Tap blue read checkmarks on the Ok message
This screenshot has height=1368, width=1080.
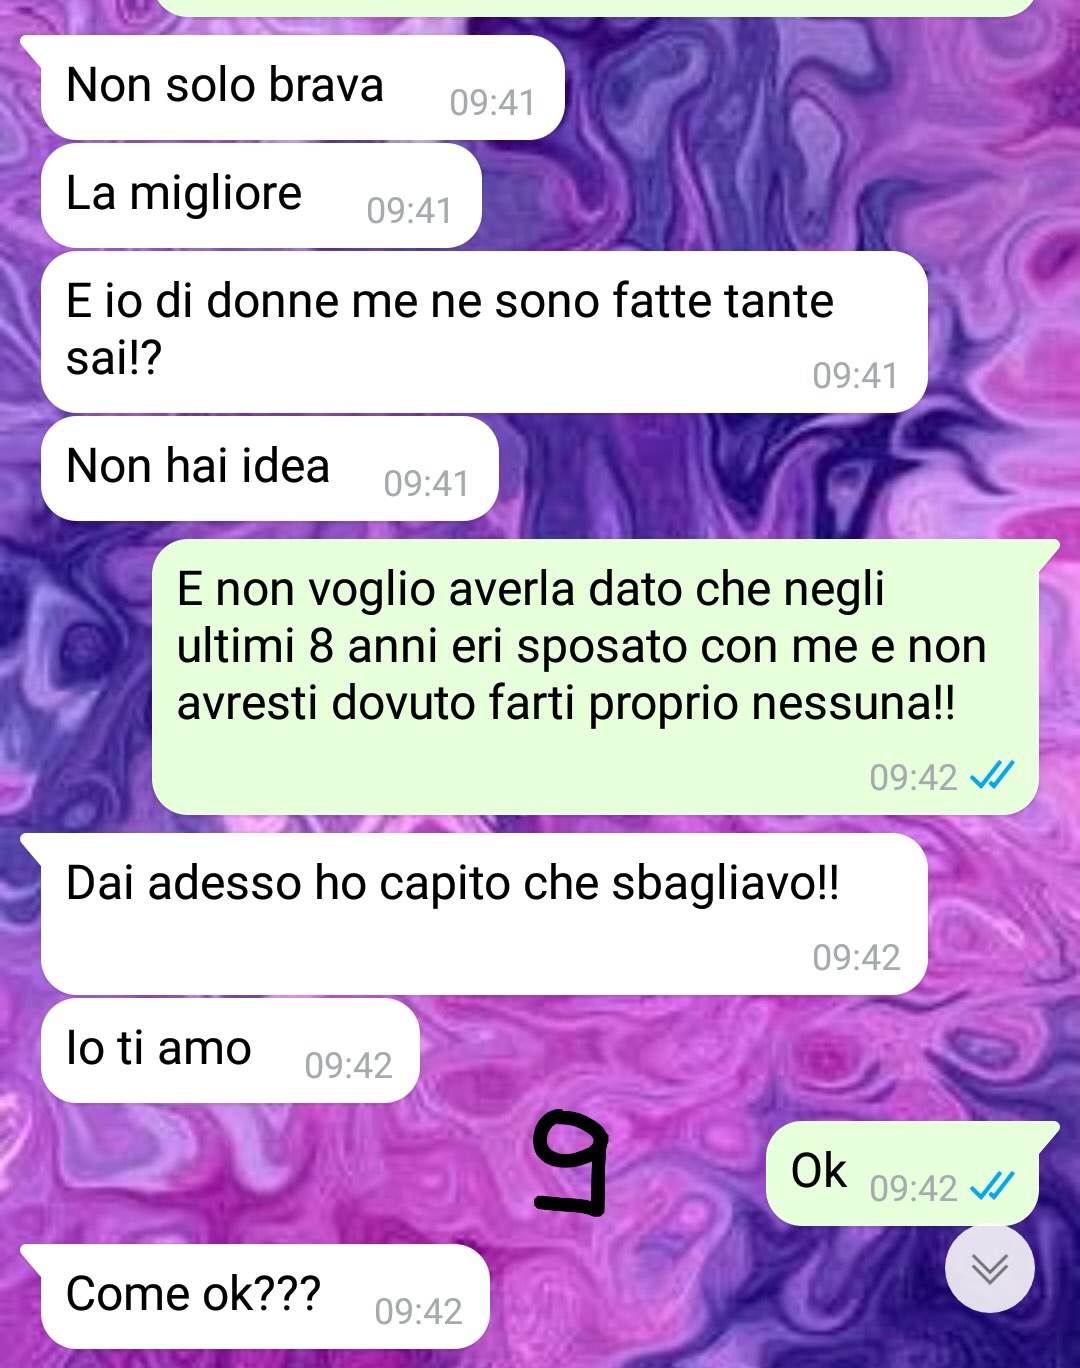pyautogui.click(x=993, y=1186)
